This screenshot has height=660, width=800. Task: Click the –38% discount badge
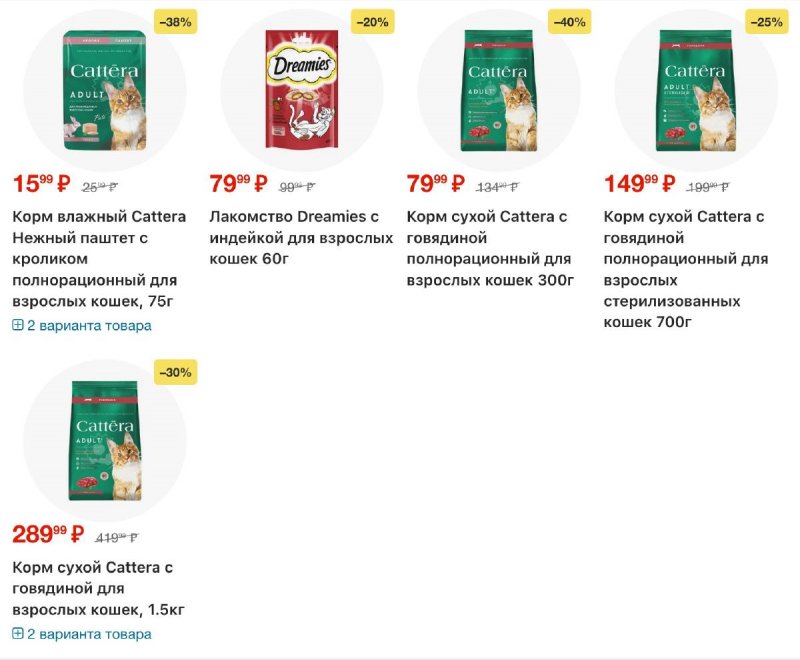[175, 22]
